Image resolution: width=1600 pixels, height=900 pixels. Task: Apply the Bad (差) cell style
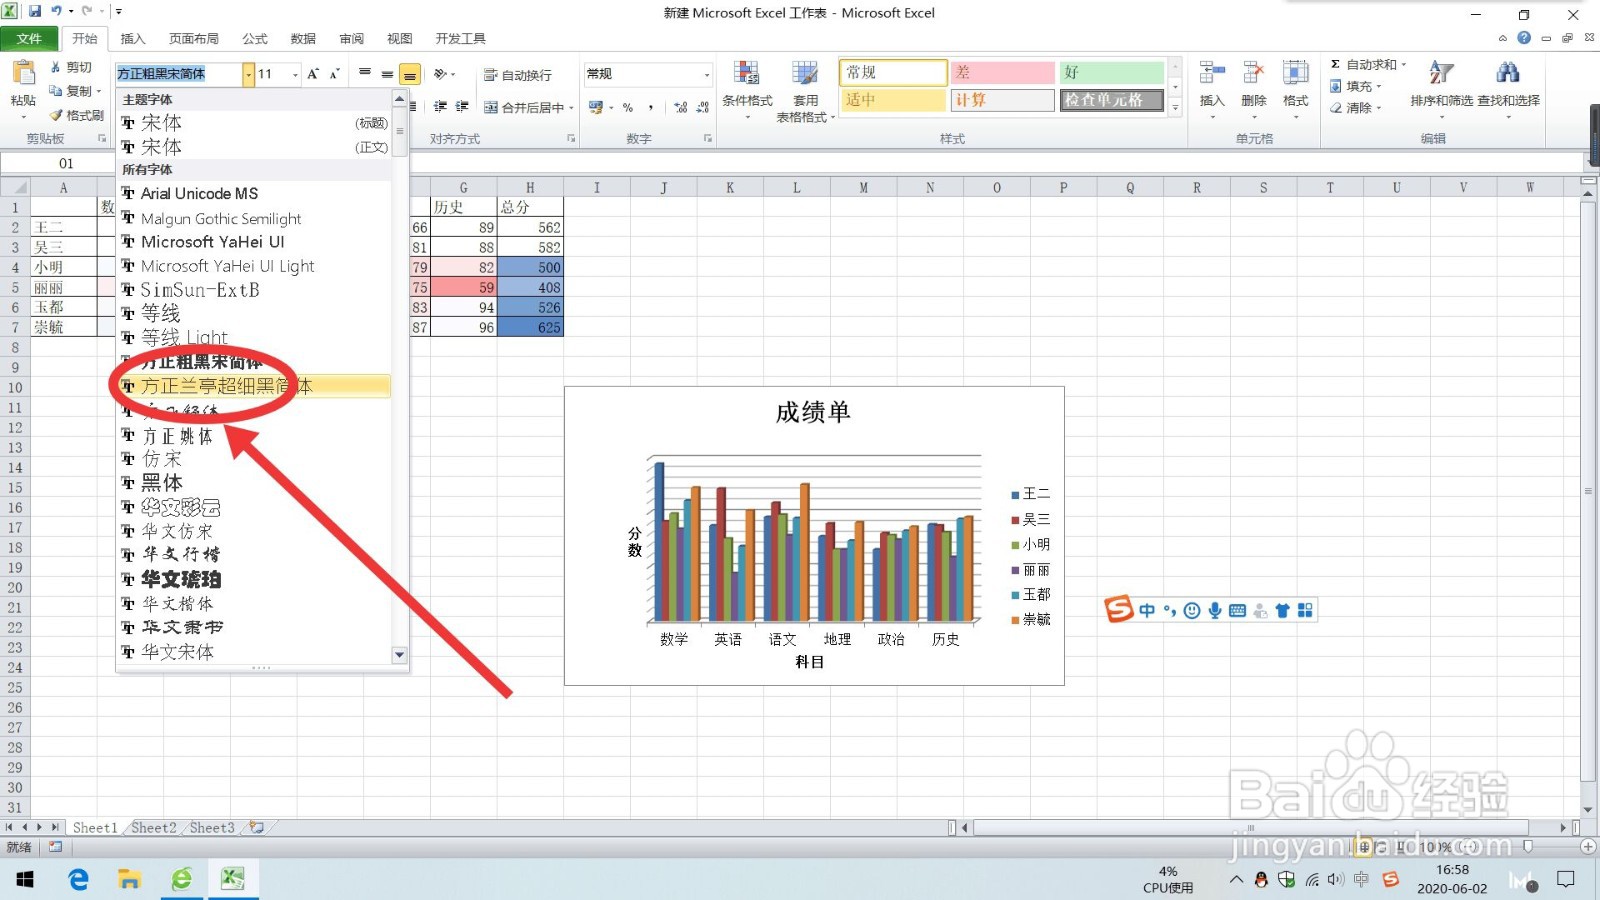[x=1002, y=72]
